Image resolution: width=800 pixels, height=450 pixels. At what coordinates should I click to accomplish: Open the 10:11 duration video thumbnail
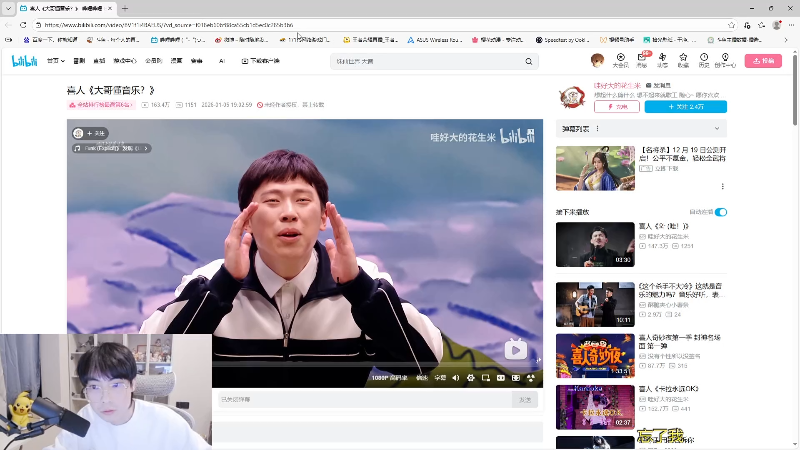tap(595, 305)
